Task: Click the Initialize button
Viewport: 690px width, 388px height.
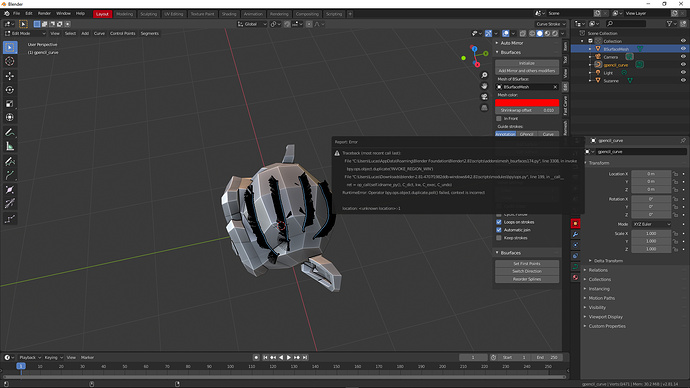Action: tap(527, 63)
